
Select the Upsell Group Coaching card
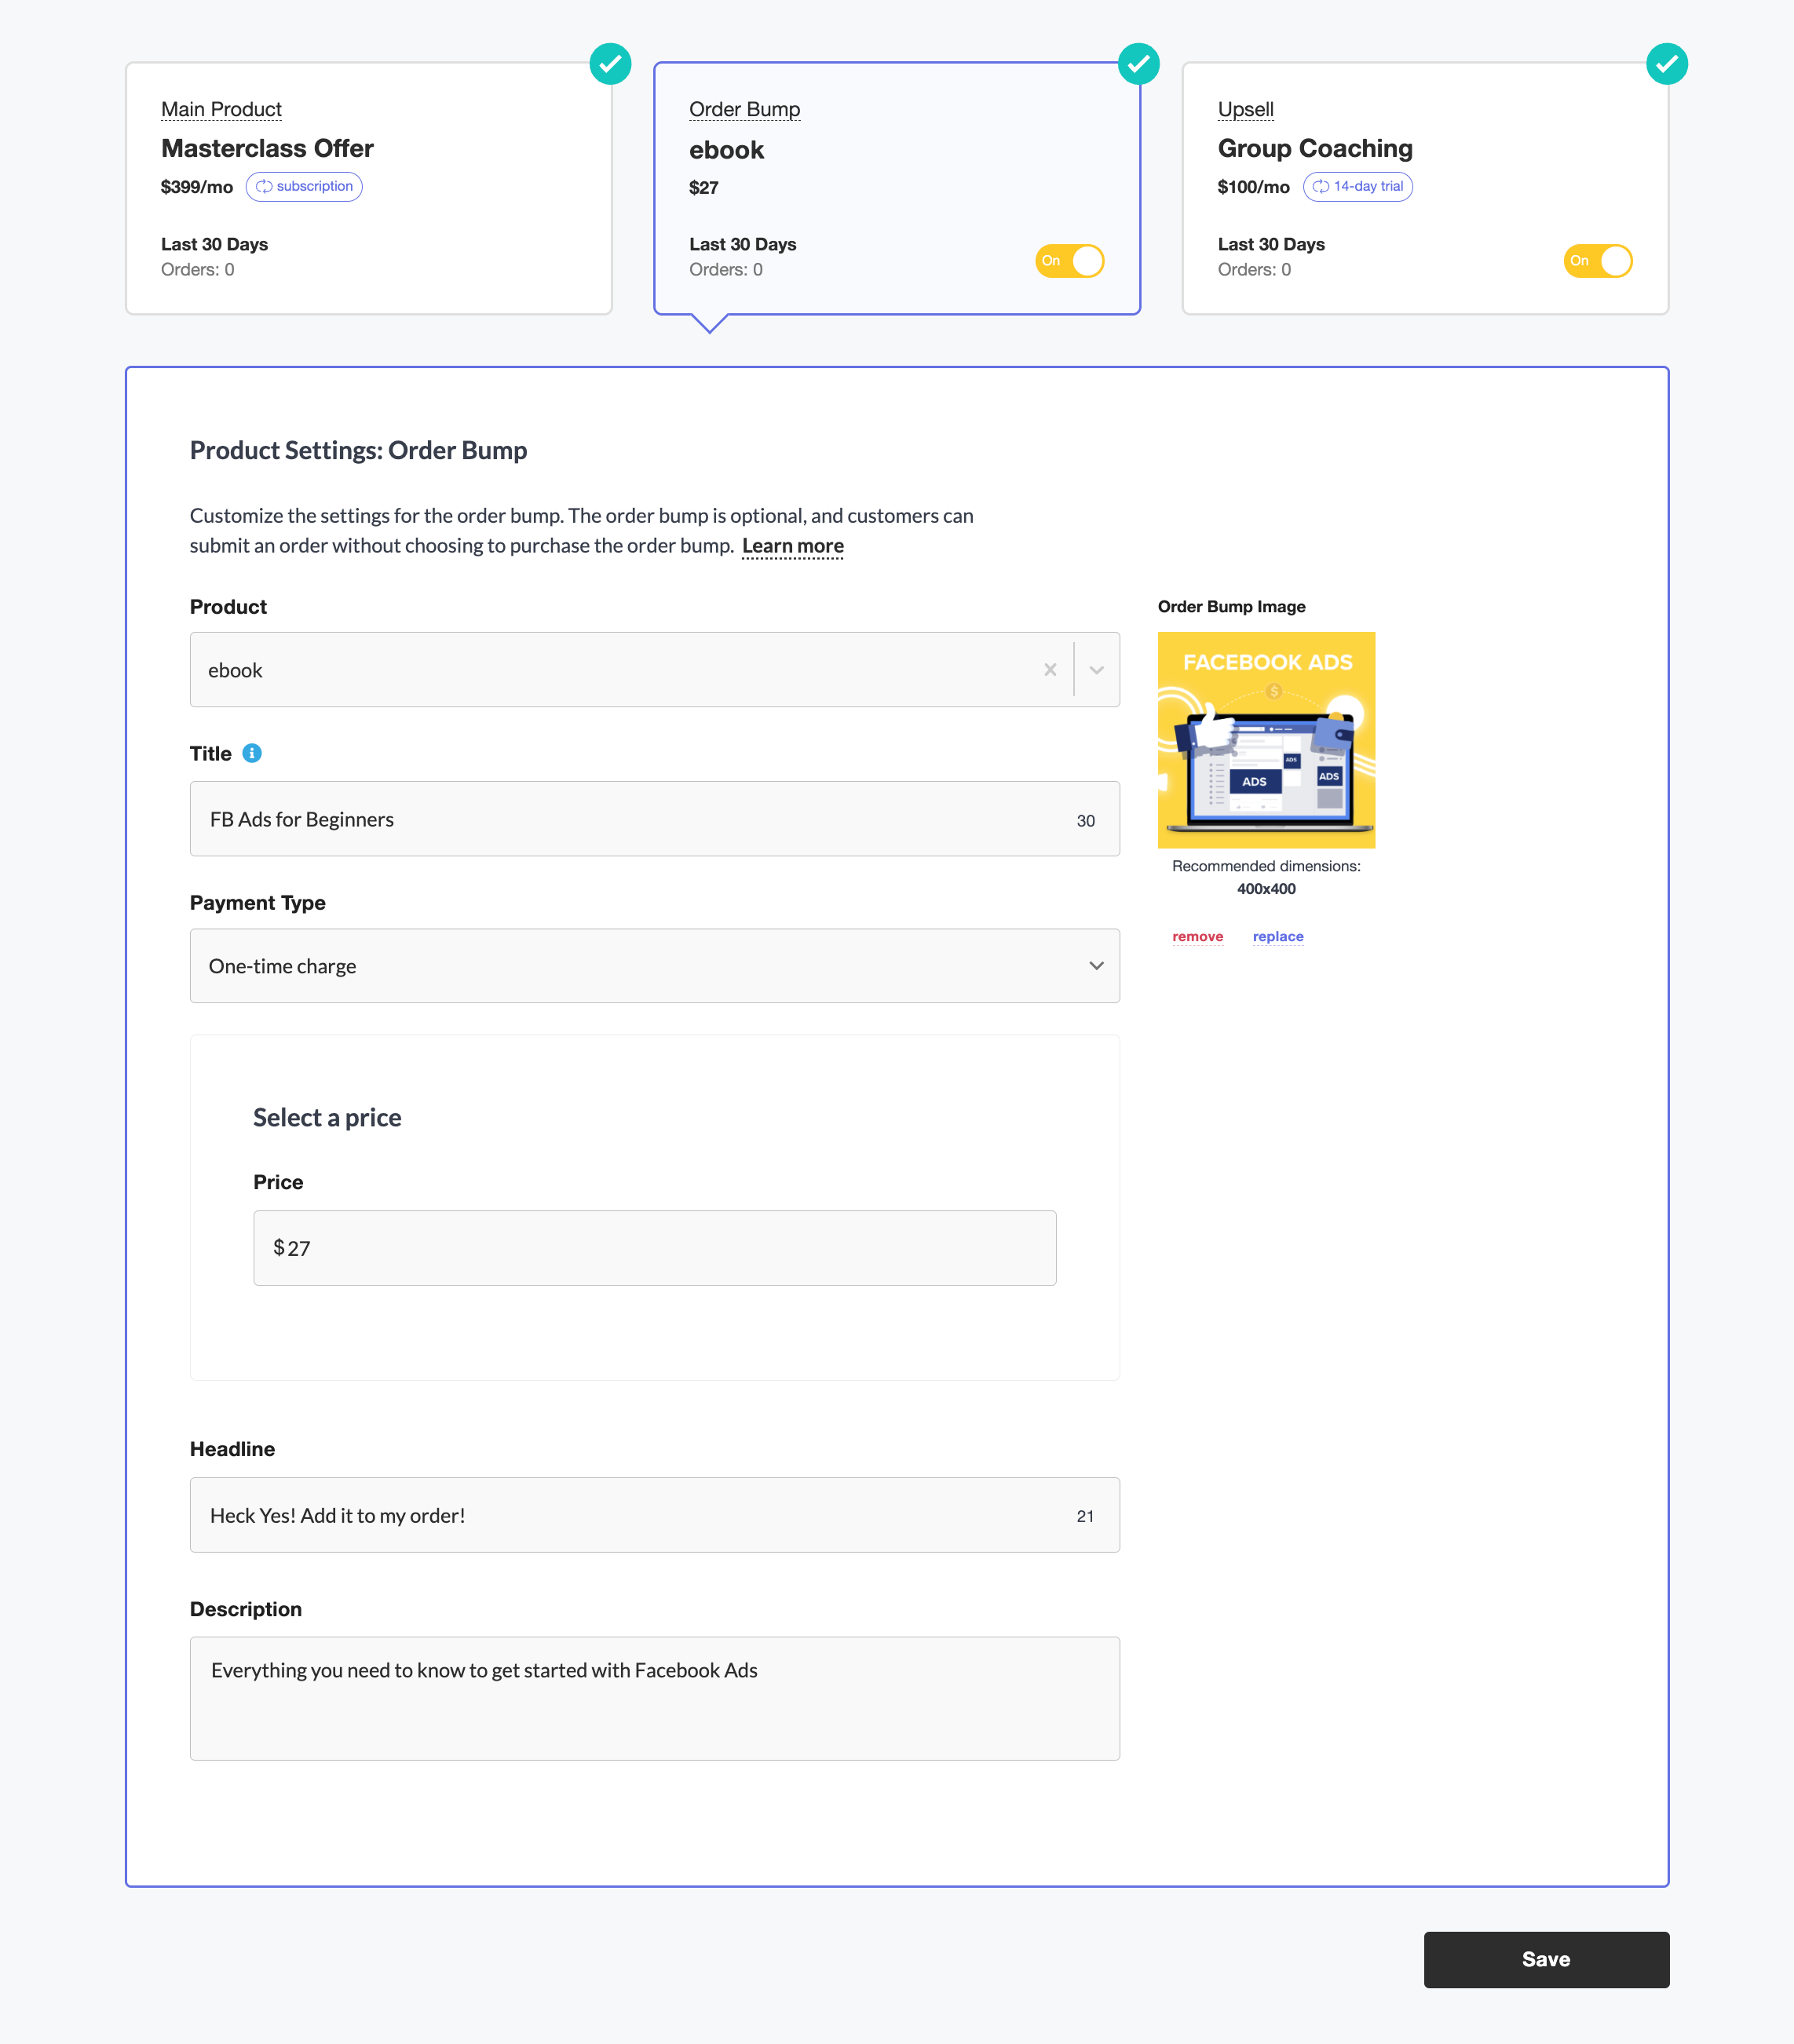coord(1425,189)
